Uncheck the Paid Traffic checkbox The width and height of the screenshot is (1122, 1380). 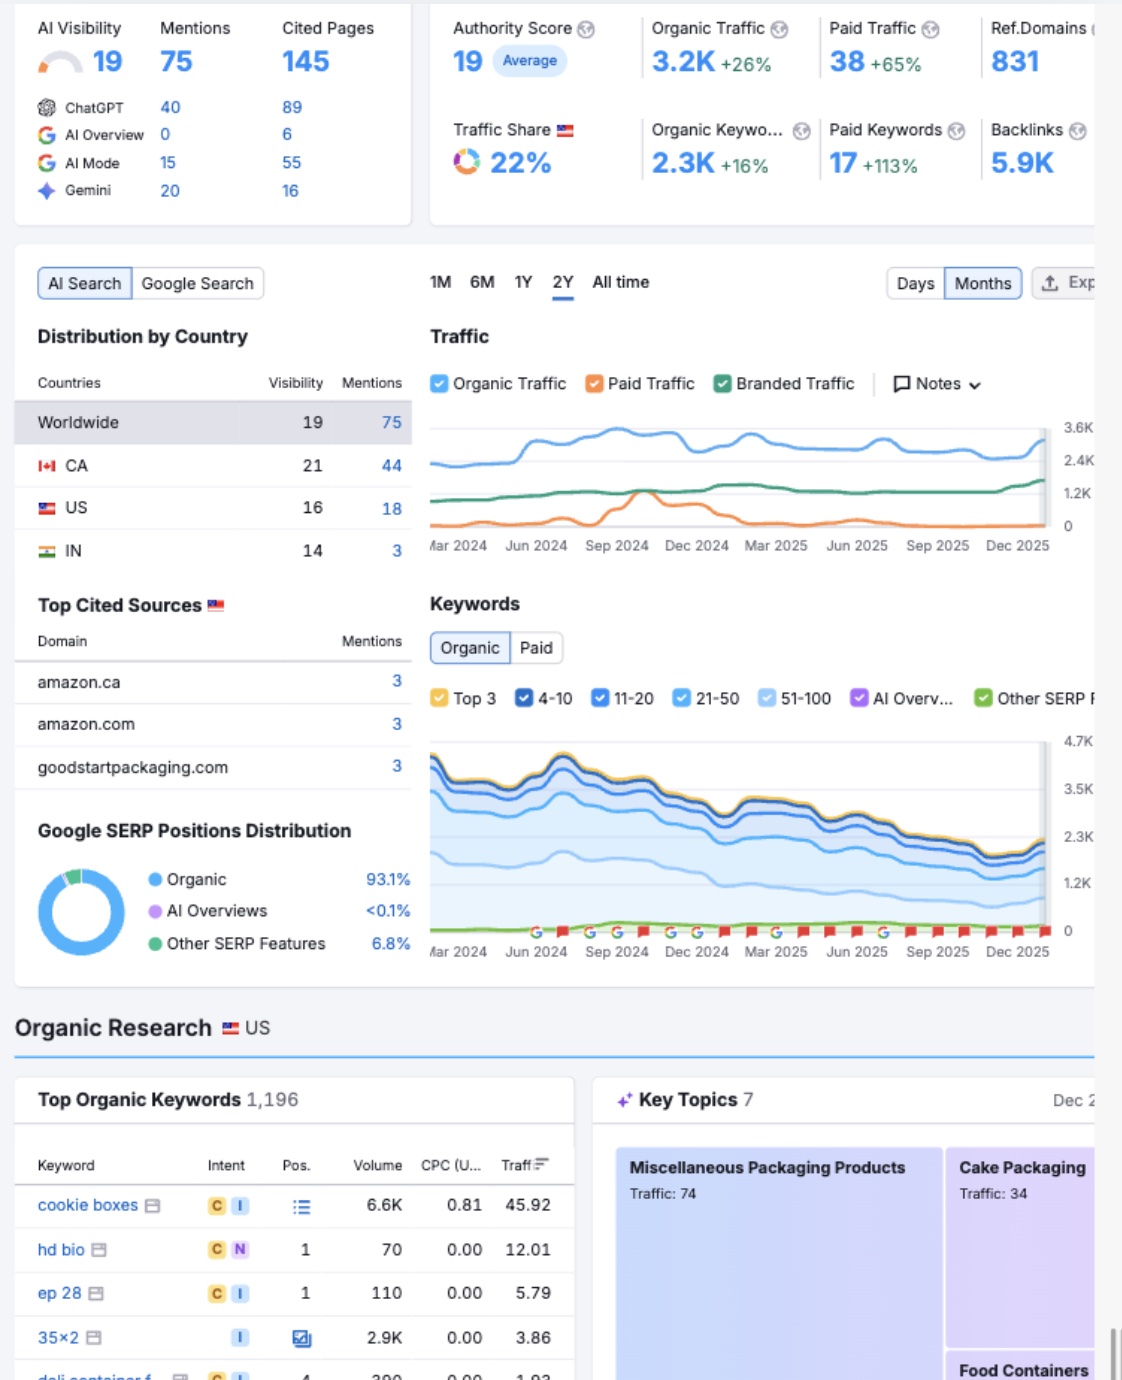(x=593, y=383)
